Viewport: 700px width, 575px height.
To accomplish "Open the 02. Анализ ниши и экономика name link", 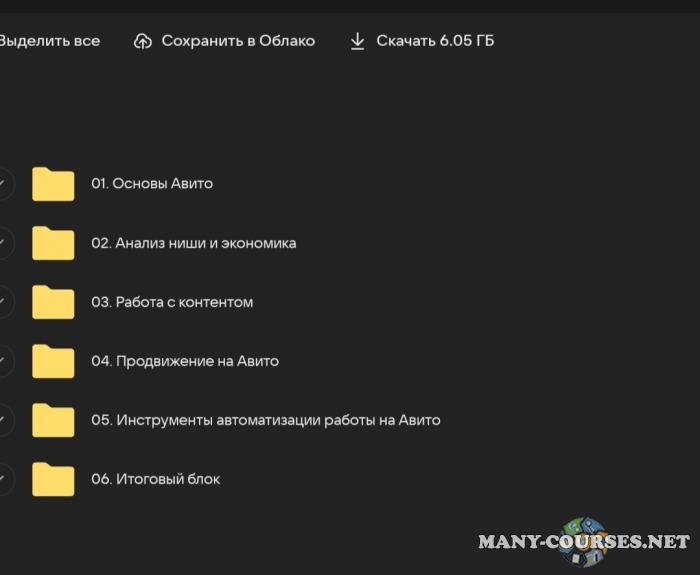I will (193, 243).
